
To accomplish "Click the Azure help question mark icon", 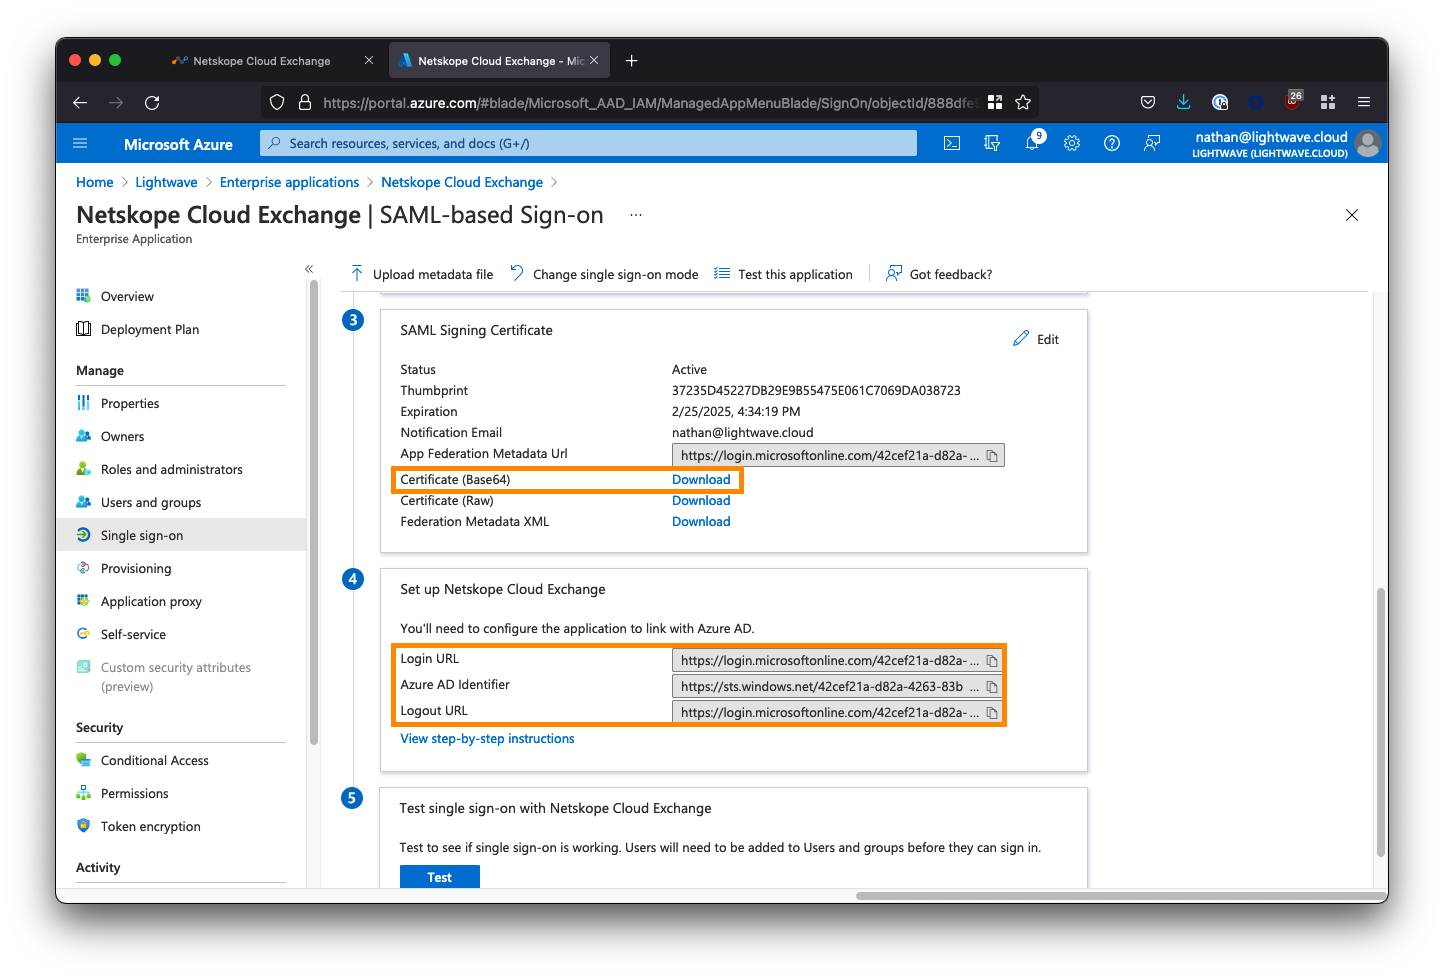I will tap(1111, 143).
